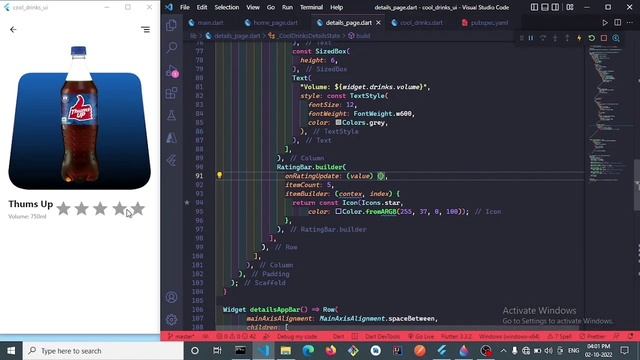Click the Type here to search box
Screen dimensions: 640x360
point(103,351)
